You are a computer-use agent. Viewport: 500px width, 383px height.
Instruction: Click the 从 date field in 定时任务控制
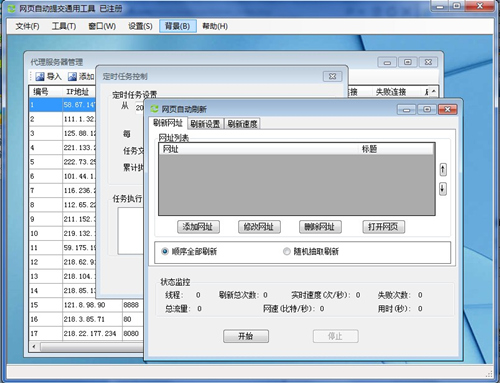pos(139,108)
